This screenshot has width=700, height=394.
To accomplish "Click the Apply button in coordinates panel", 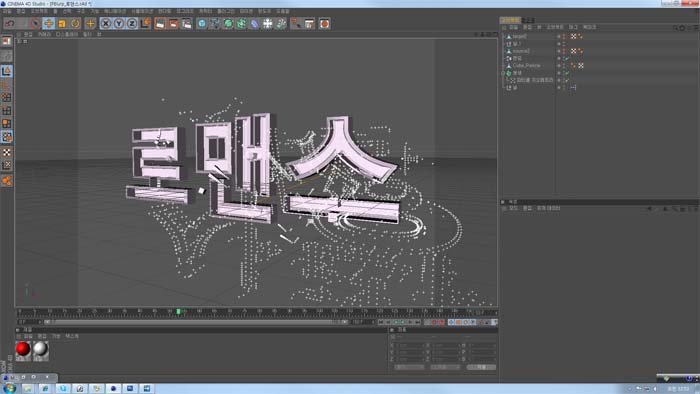I will tap(481, 367).
